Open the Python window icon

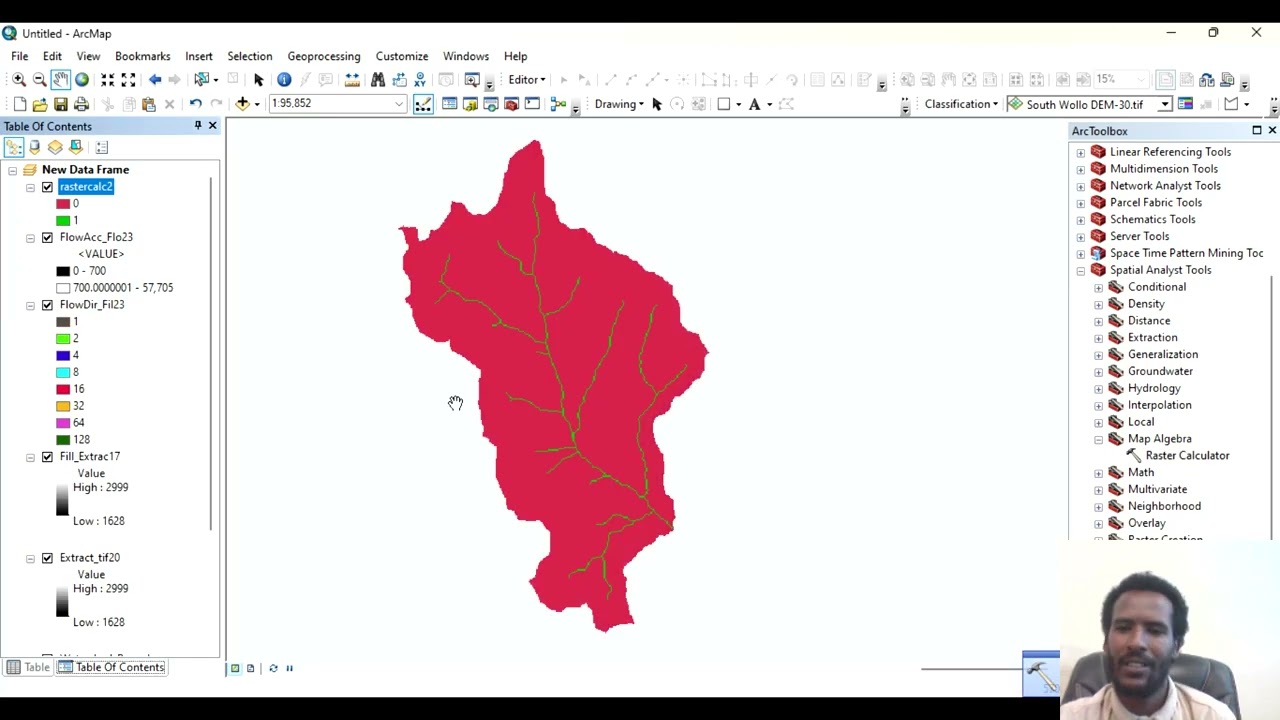[x=532, y=104]
